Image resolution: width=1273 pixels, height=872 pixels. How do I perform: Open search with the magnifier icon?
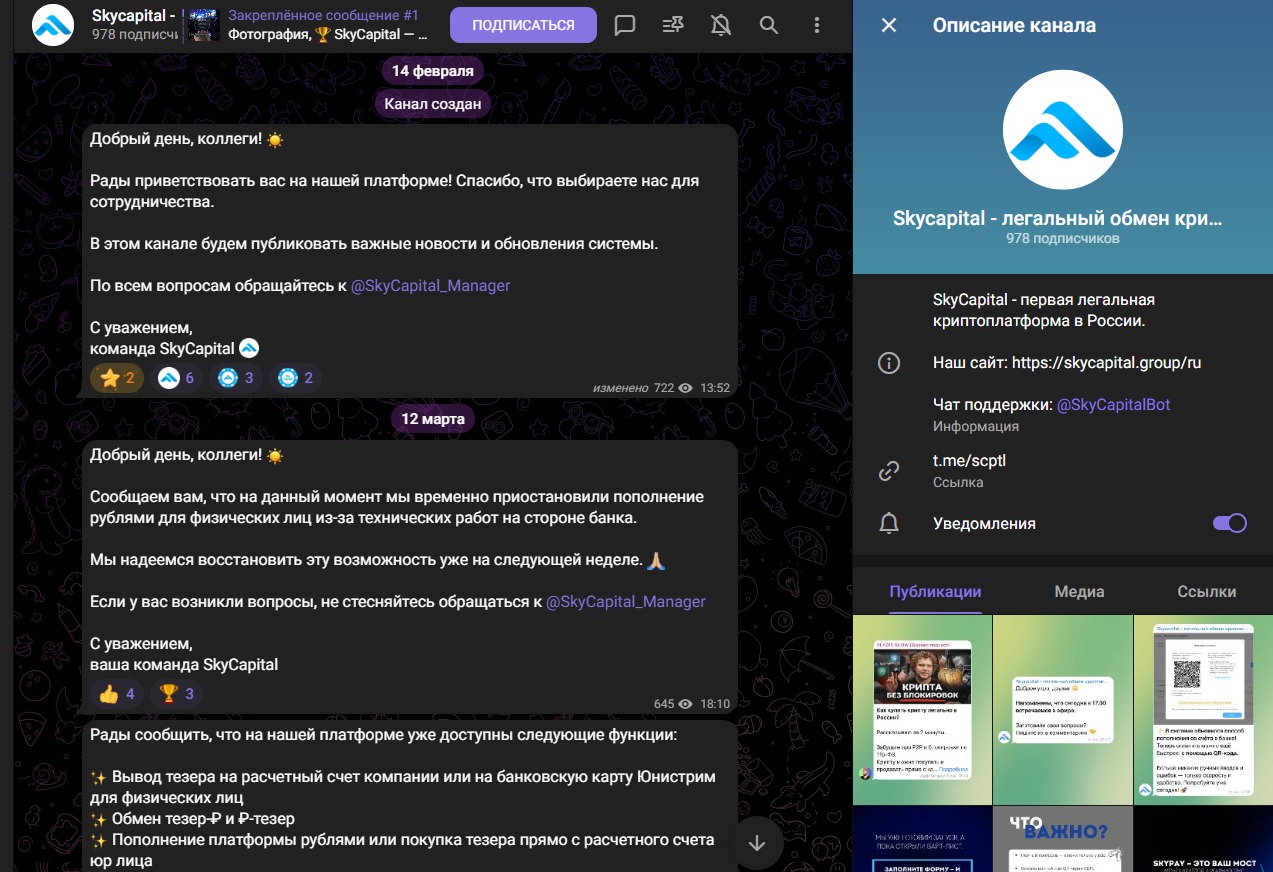tap(768, 25)
